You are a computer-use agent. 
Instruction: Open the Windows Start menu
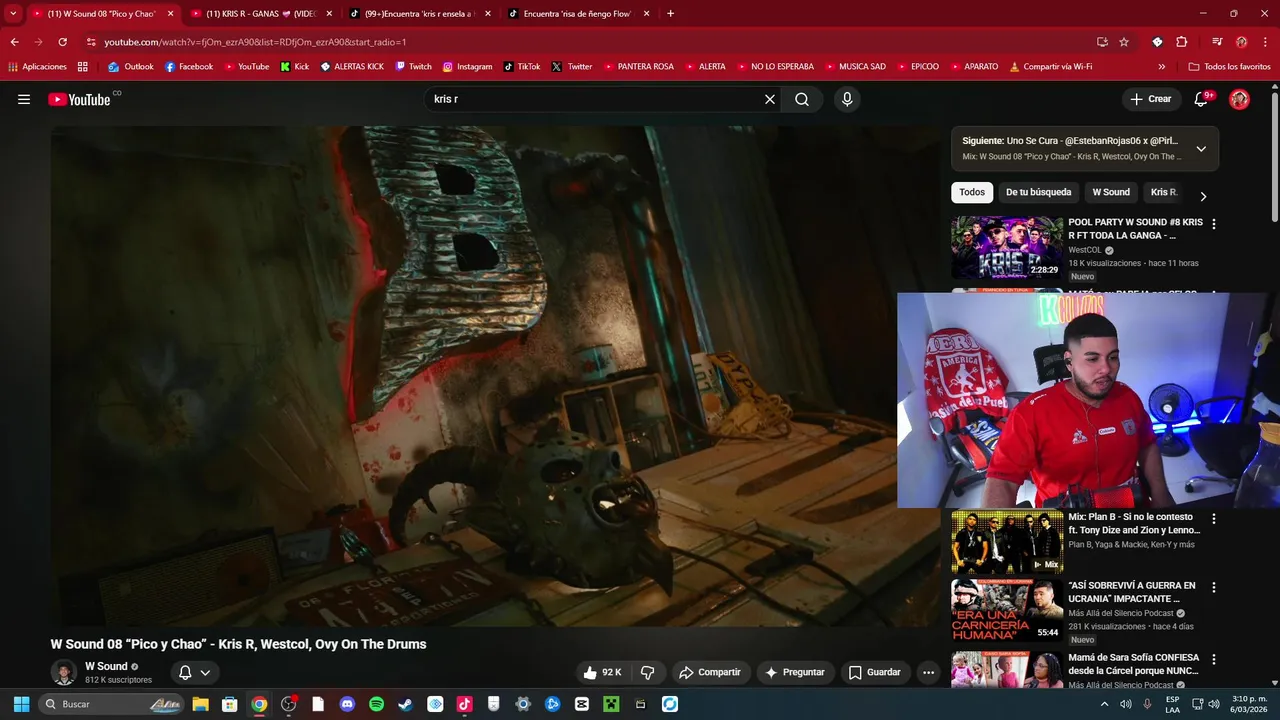[21, 704]
